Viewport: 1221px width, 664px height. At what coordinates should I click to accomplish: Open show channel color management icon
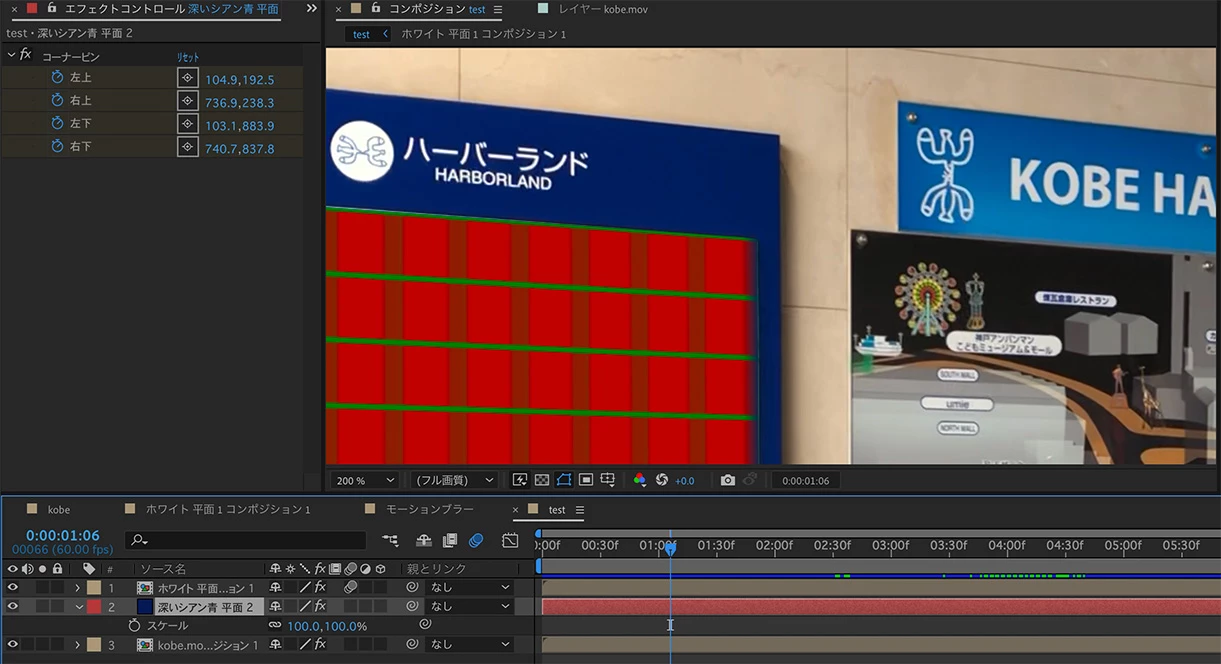pyautogui.click(x=640, y=480)
